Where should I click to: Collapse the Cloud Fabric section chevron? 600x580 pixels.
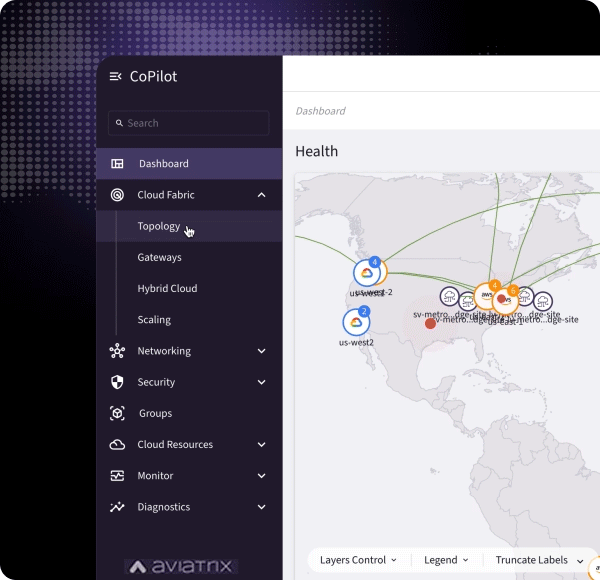click(261, 195)
